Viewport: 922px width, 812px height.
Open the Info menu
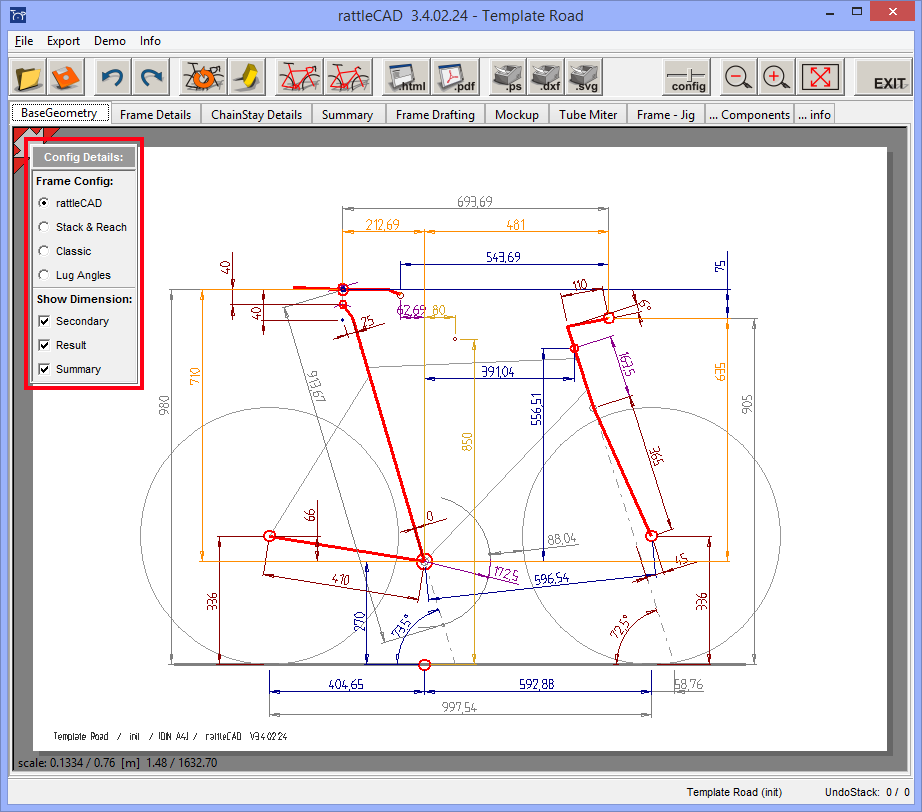click(151, 41)
